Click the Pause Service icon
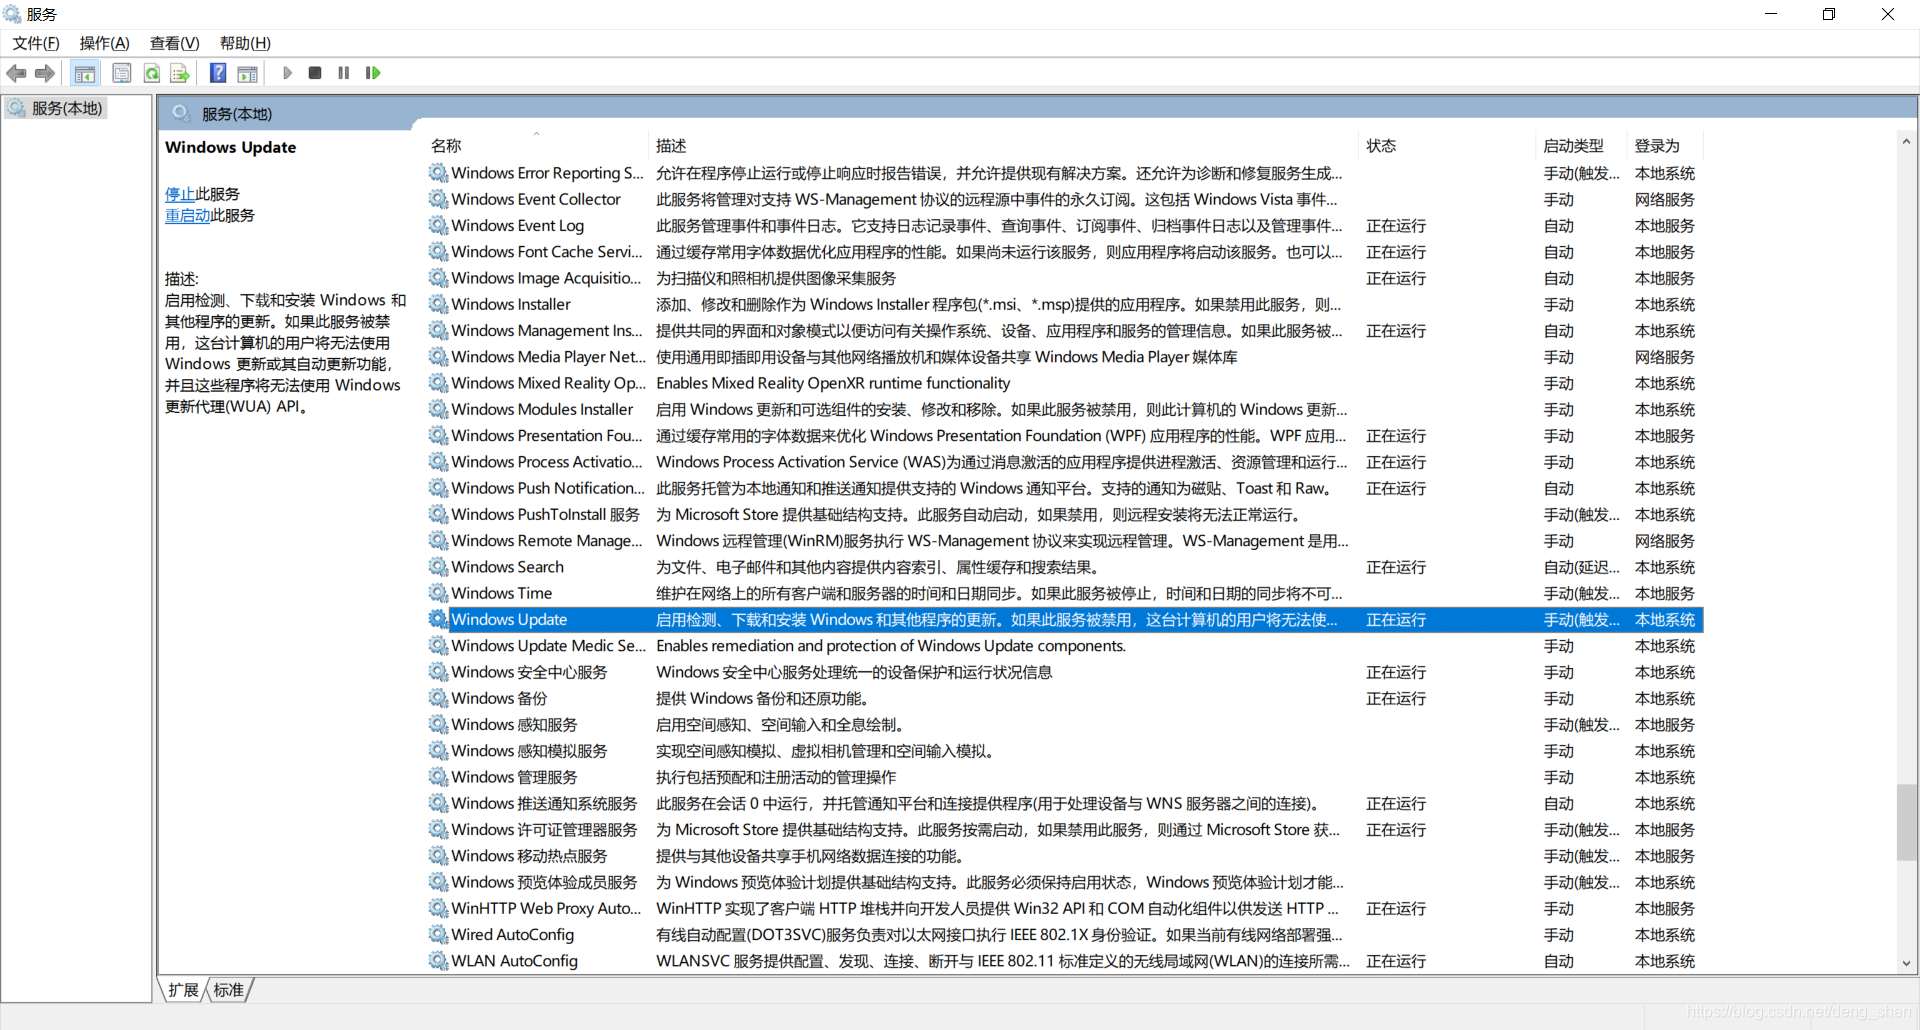The image size is (1920, 1030). [344, 73]
